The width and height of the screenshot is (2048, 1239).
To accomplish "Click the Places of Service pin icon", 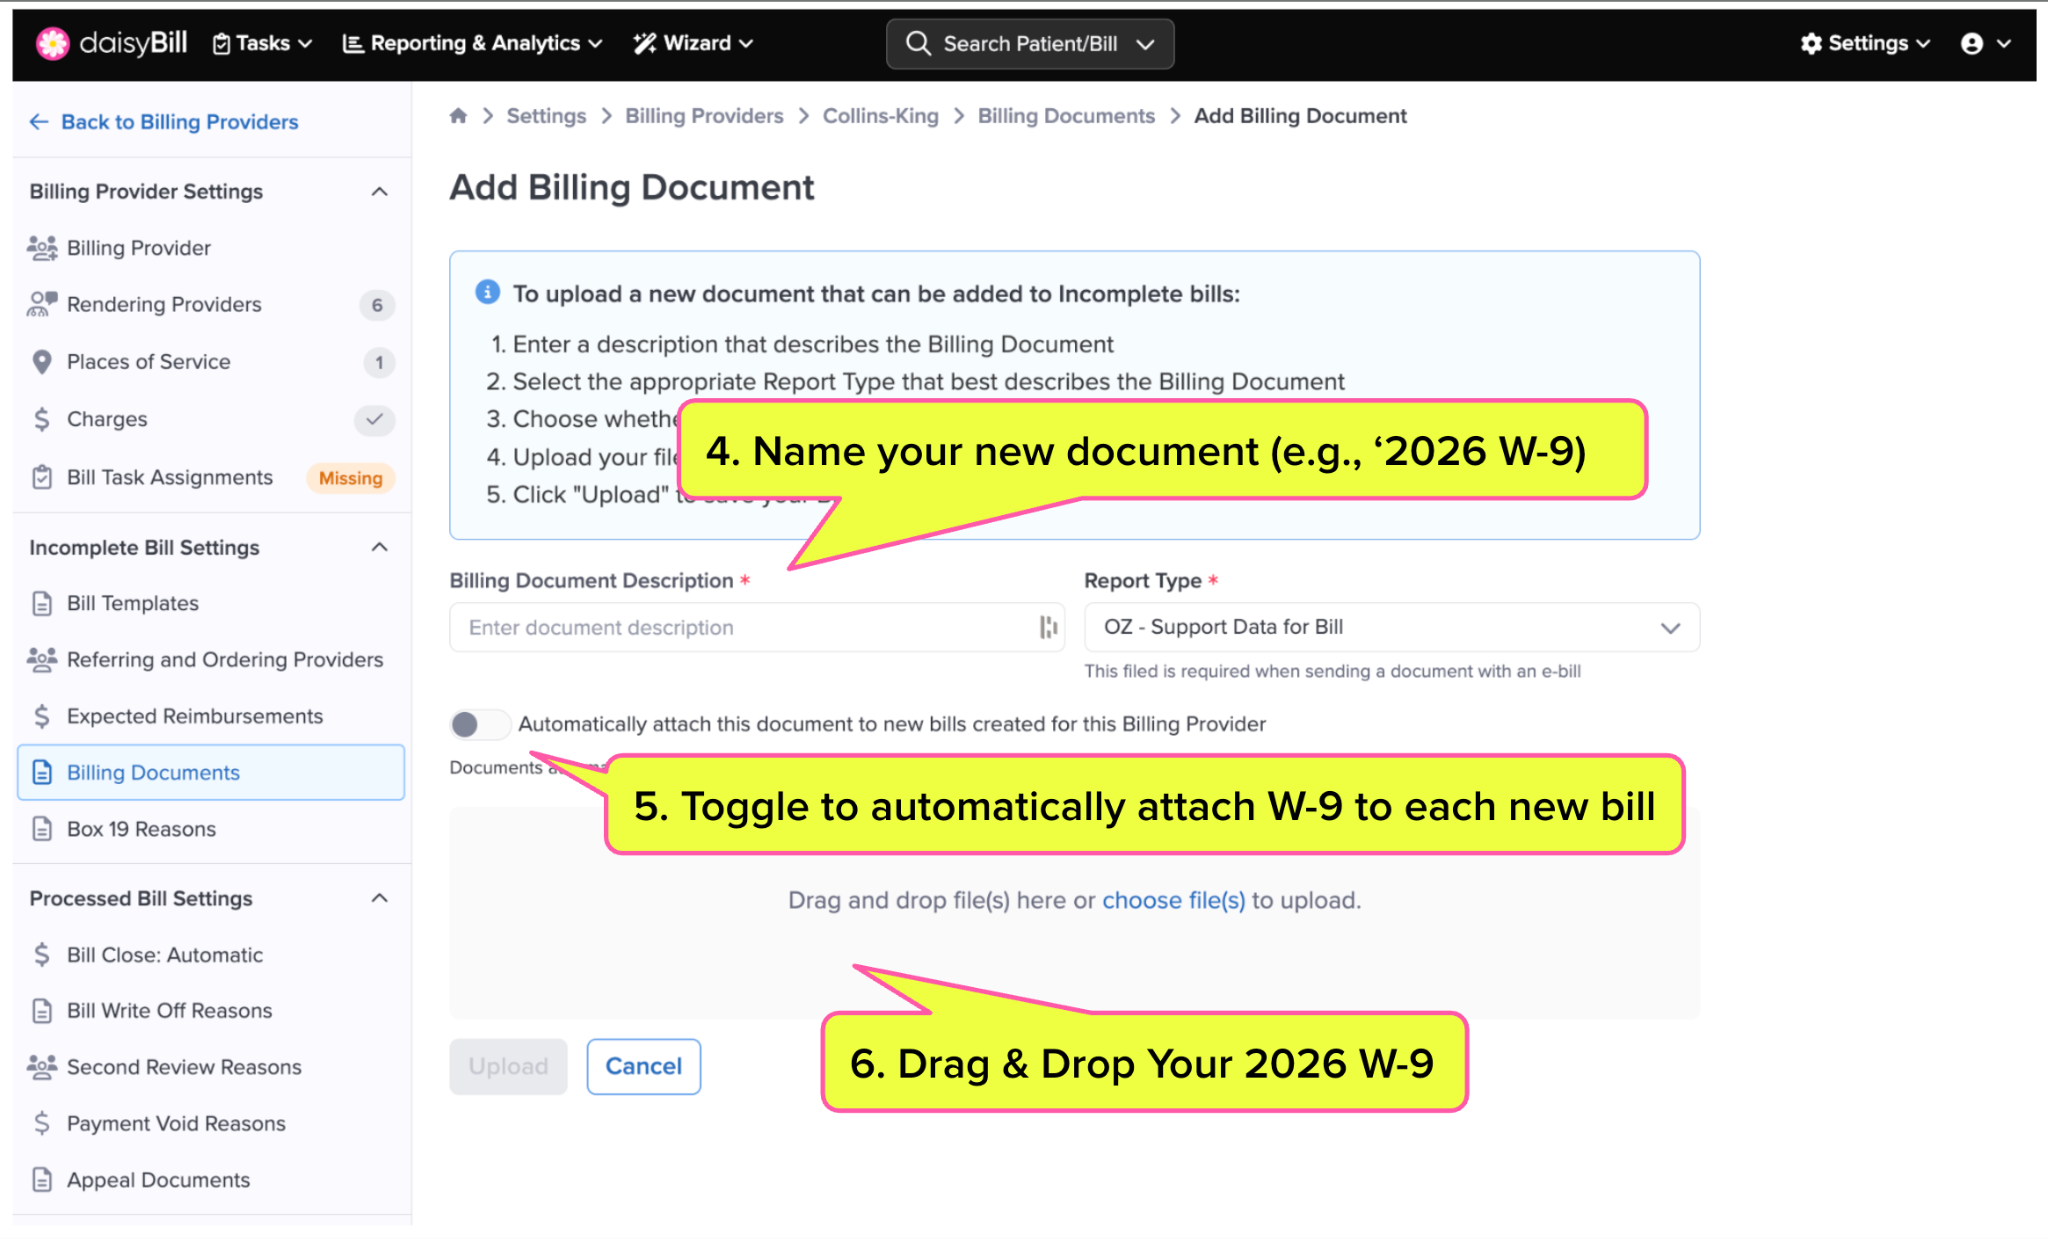I will [42, 362].
